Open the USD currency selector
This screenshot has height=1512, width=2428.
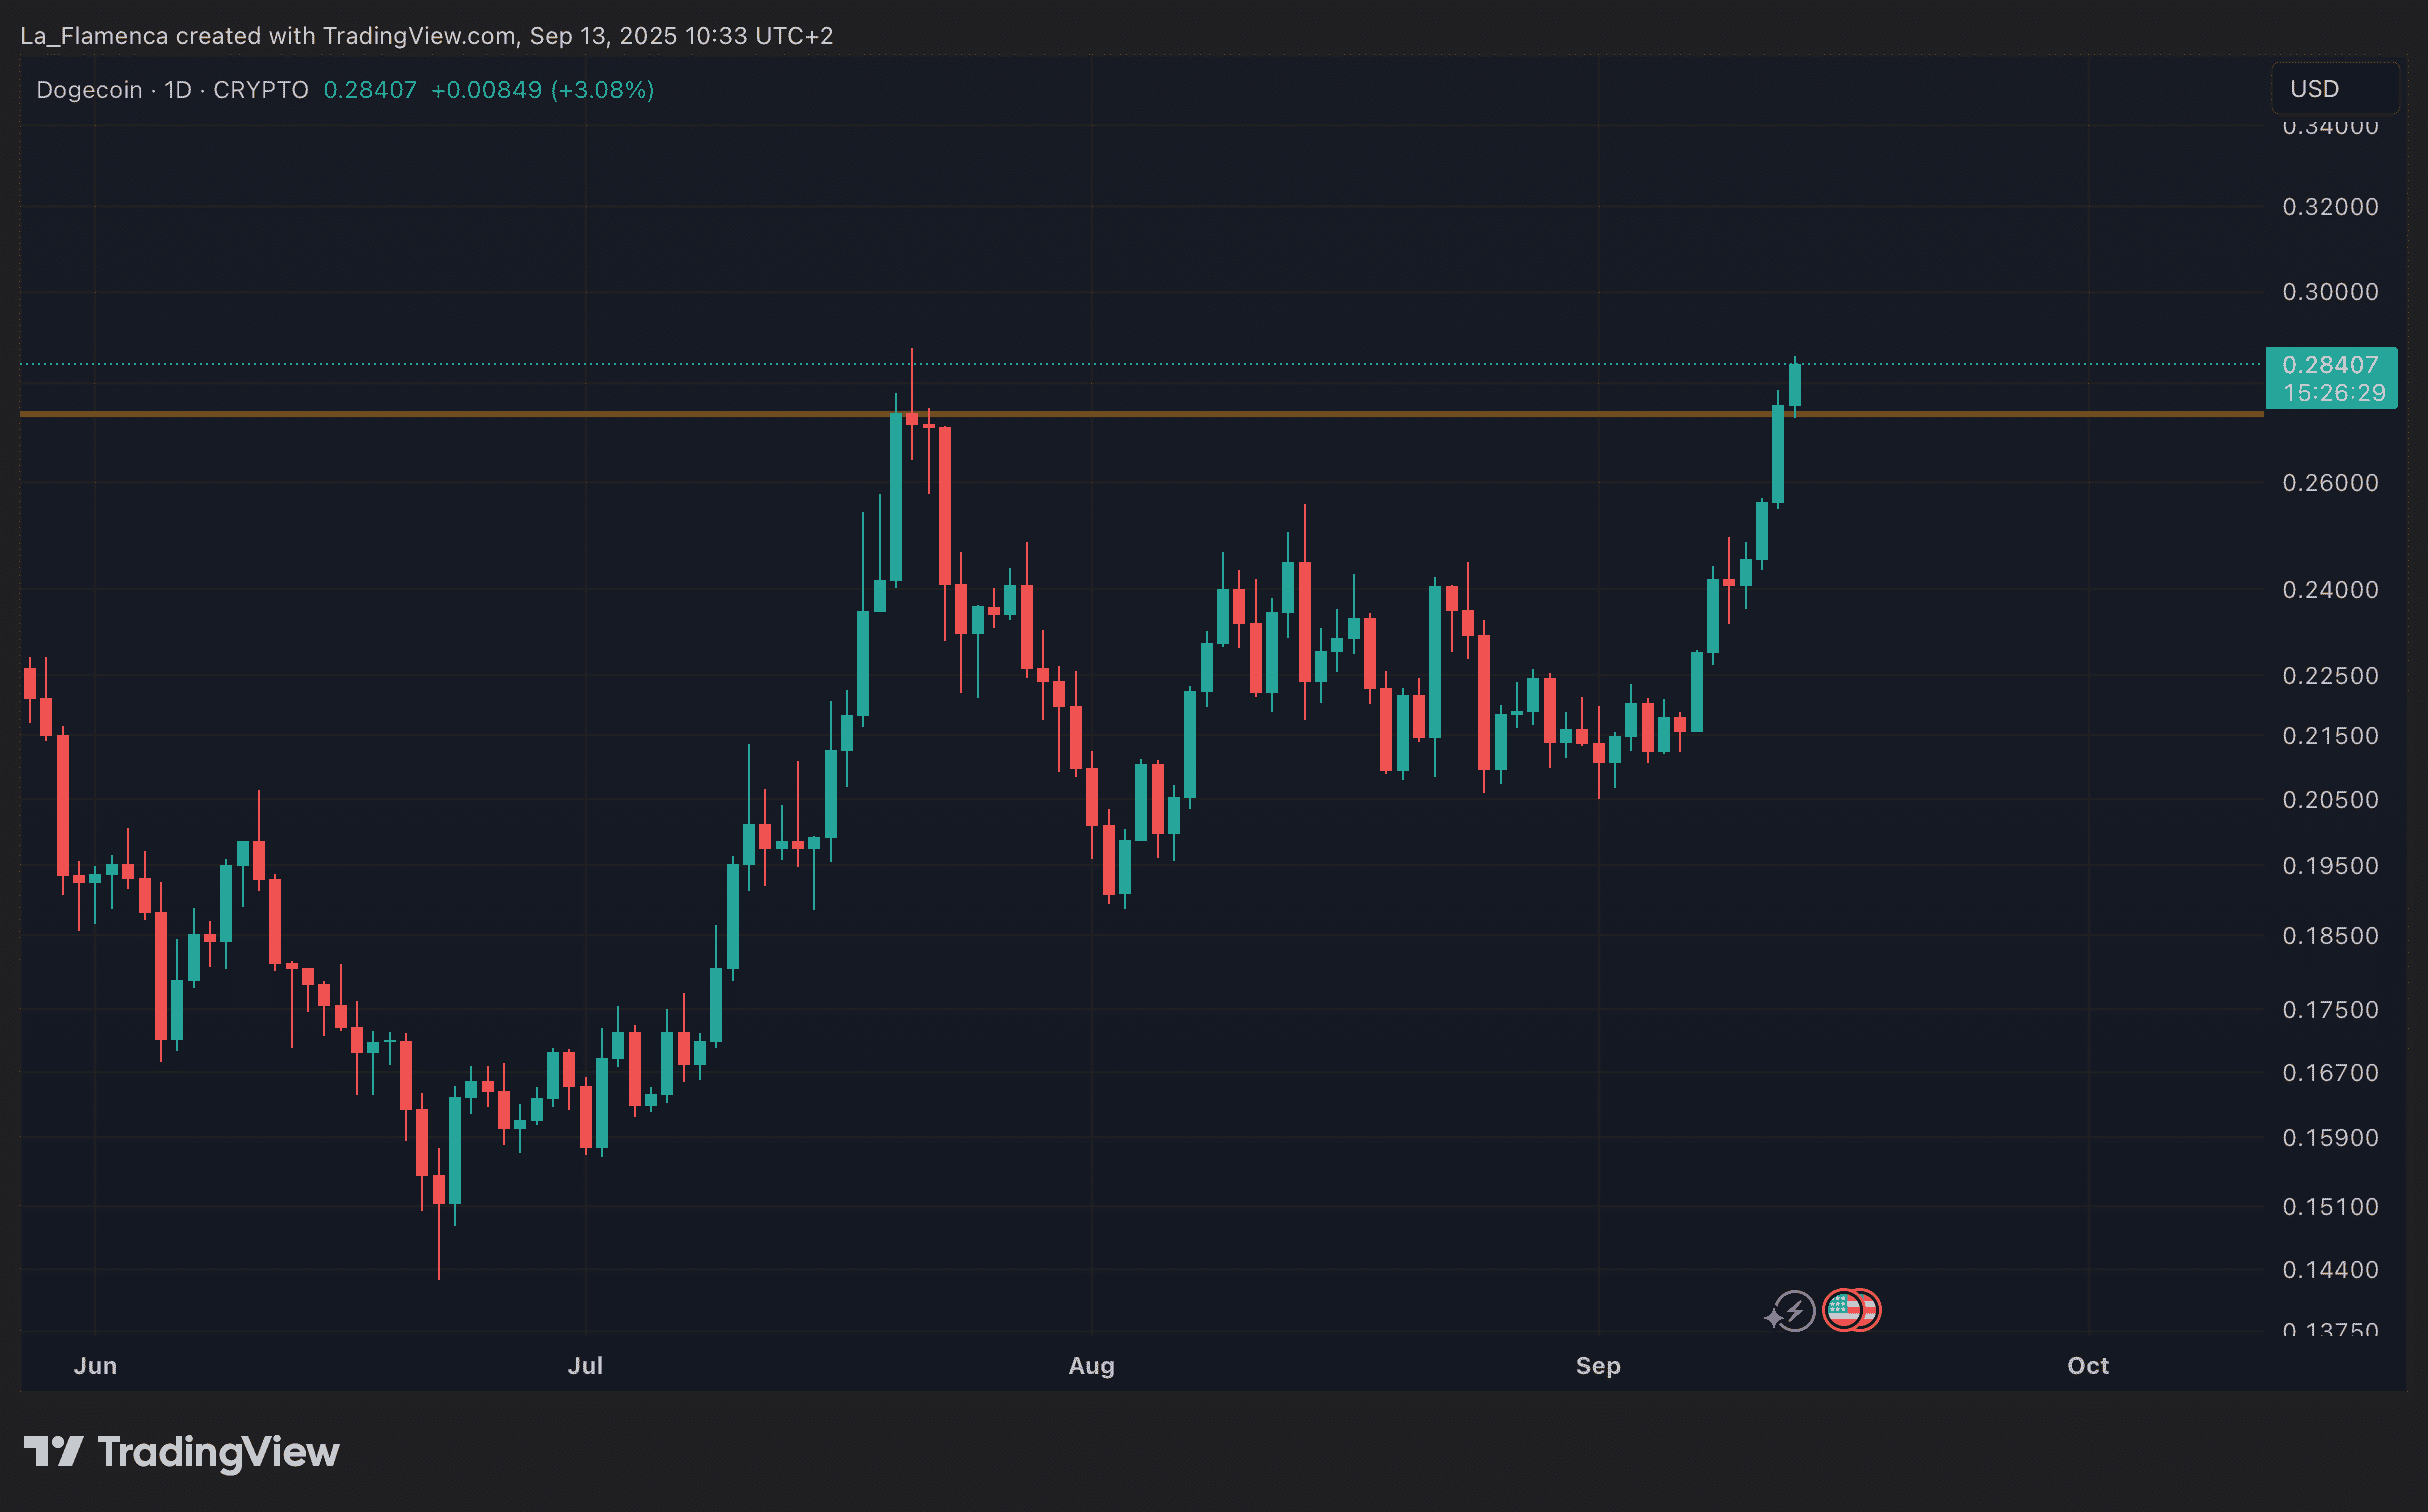tap(2334, 89)
